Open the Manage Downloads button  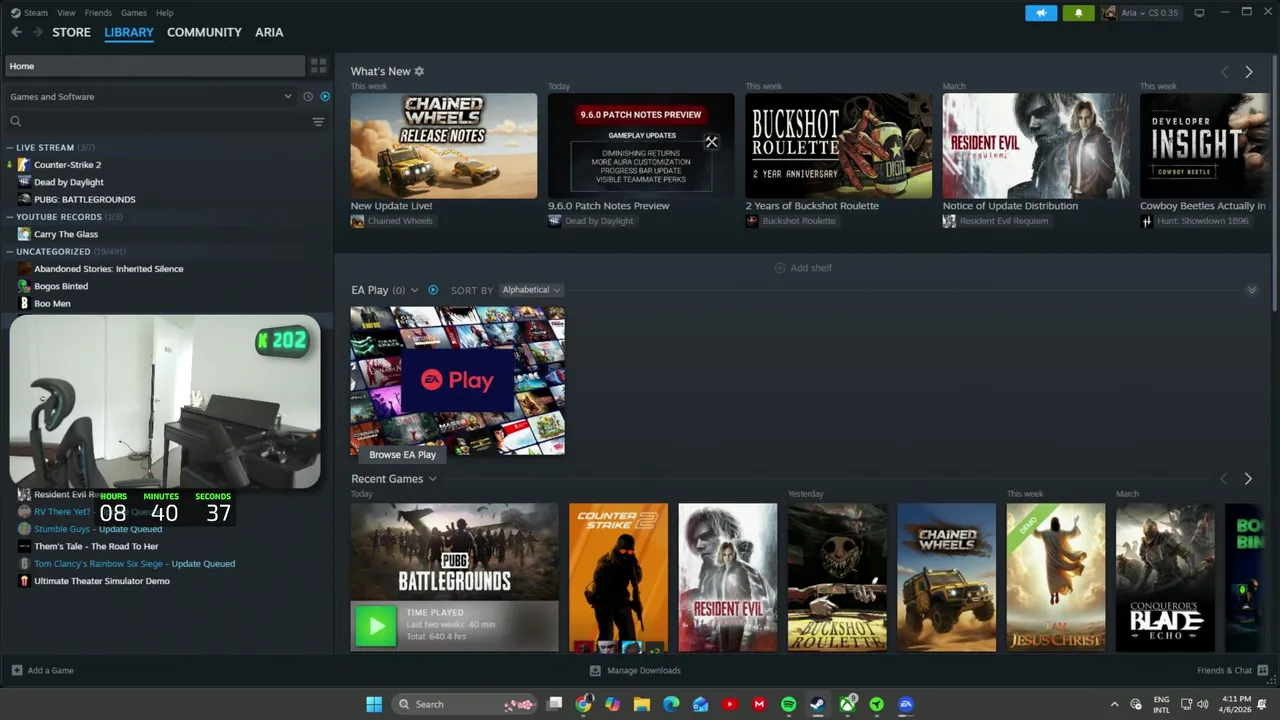tap(635, 670)
